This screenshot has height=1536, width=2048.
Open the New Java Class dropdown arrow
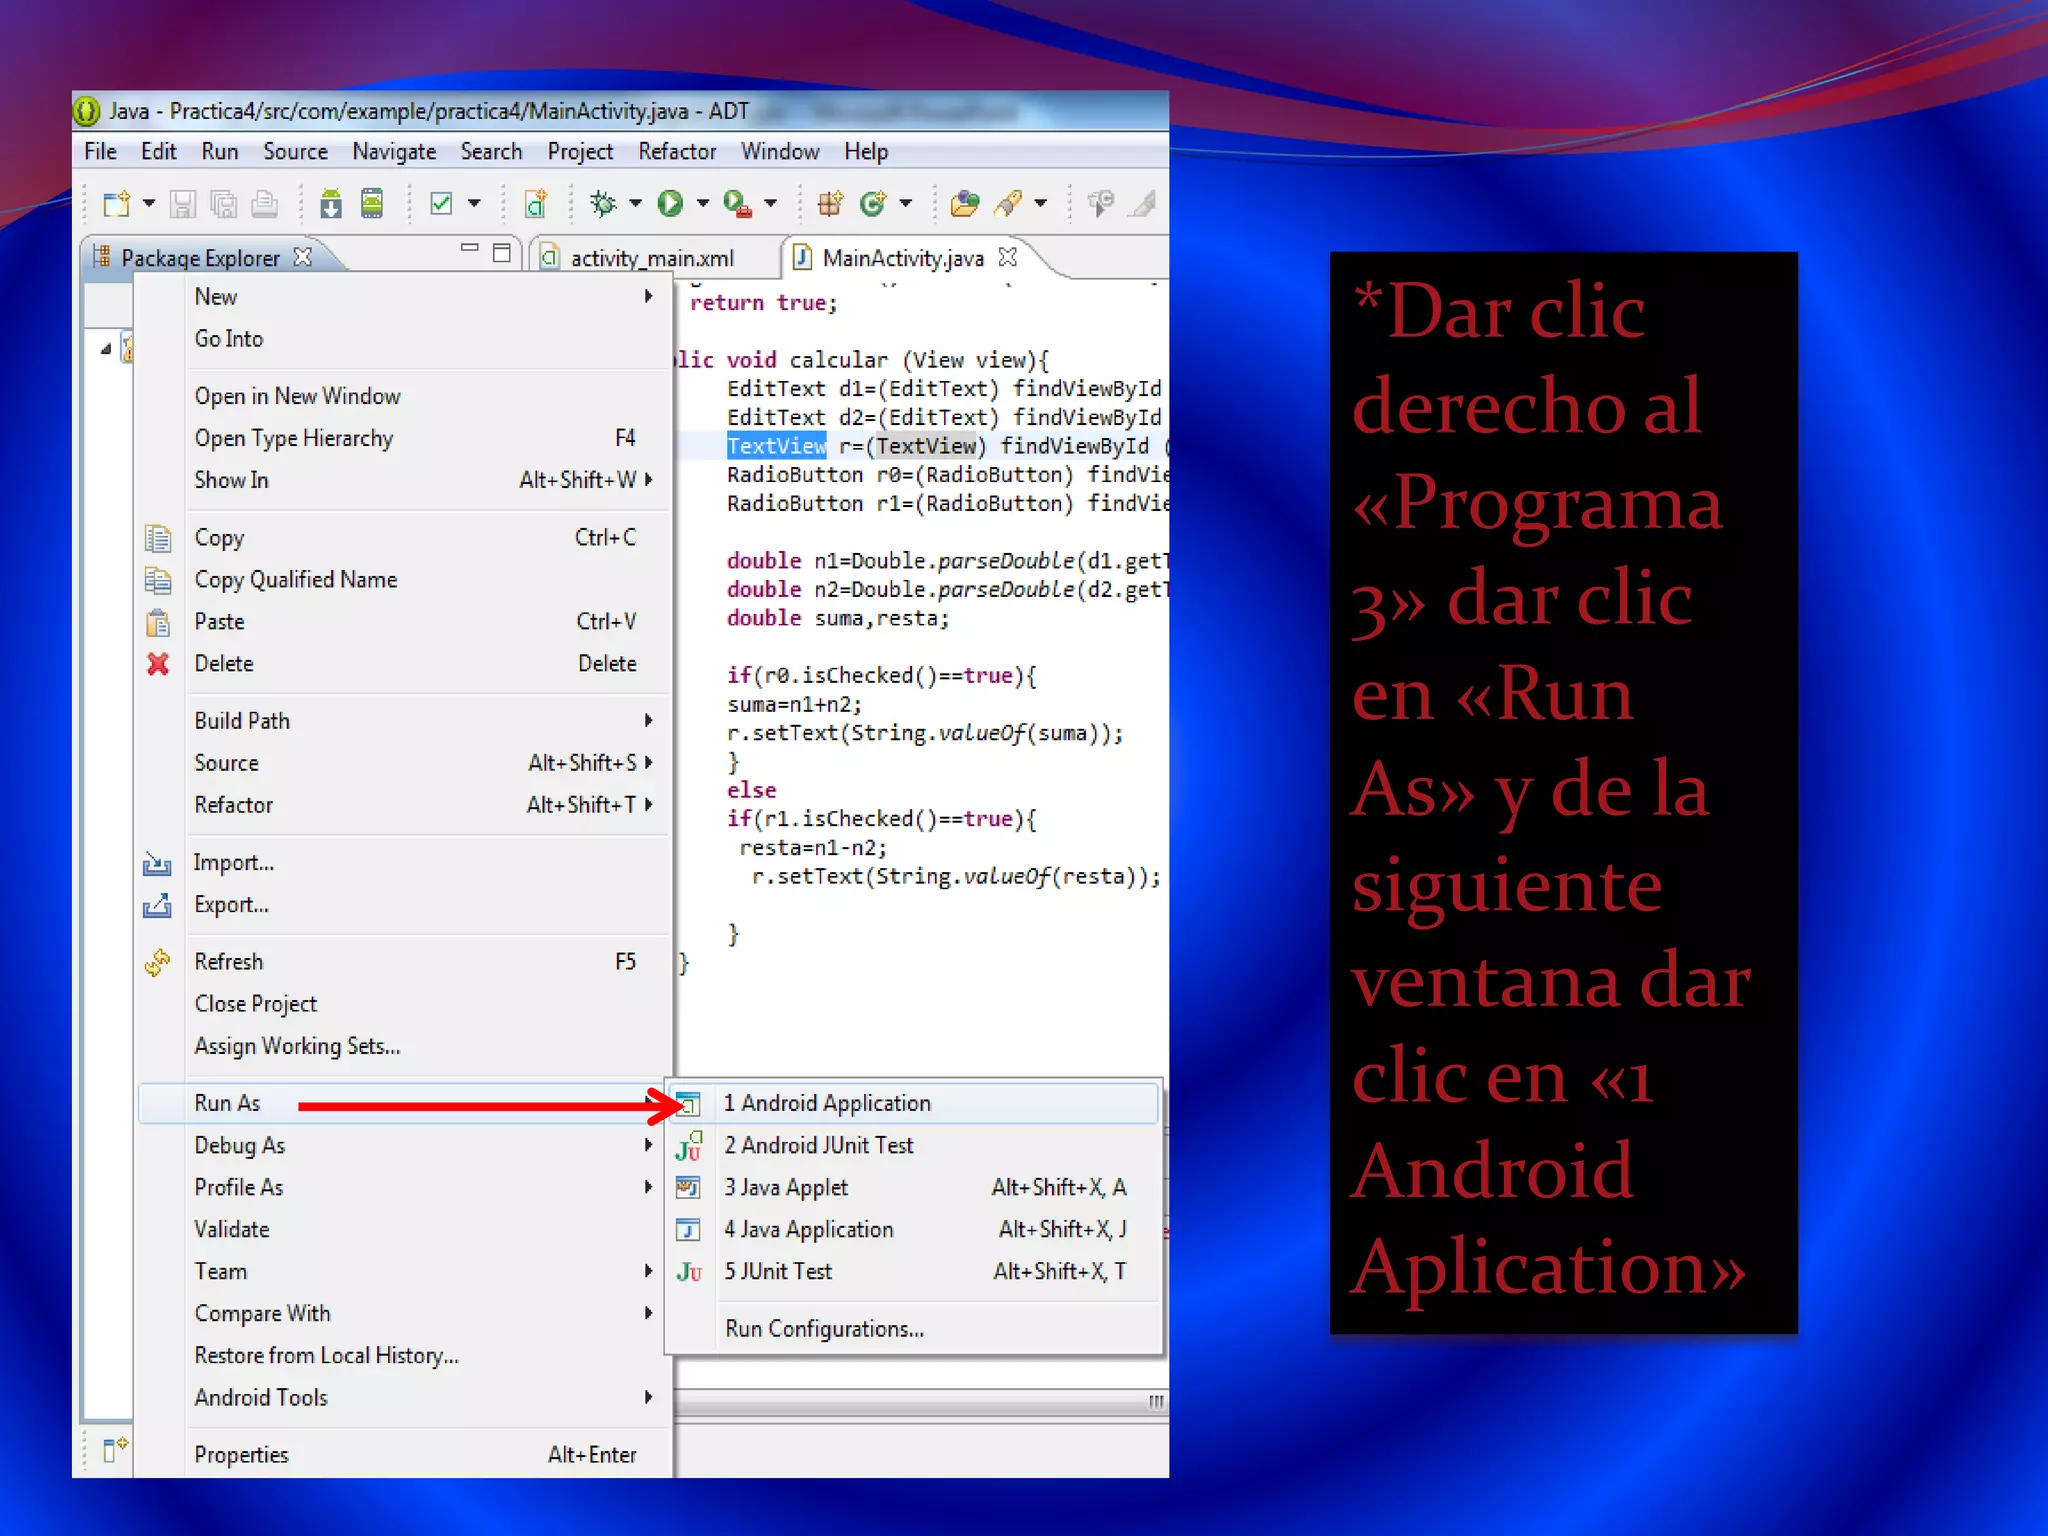pyautogui.click(x=906, y=204)
